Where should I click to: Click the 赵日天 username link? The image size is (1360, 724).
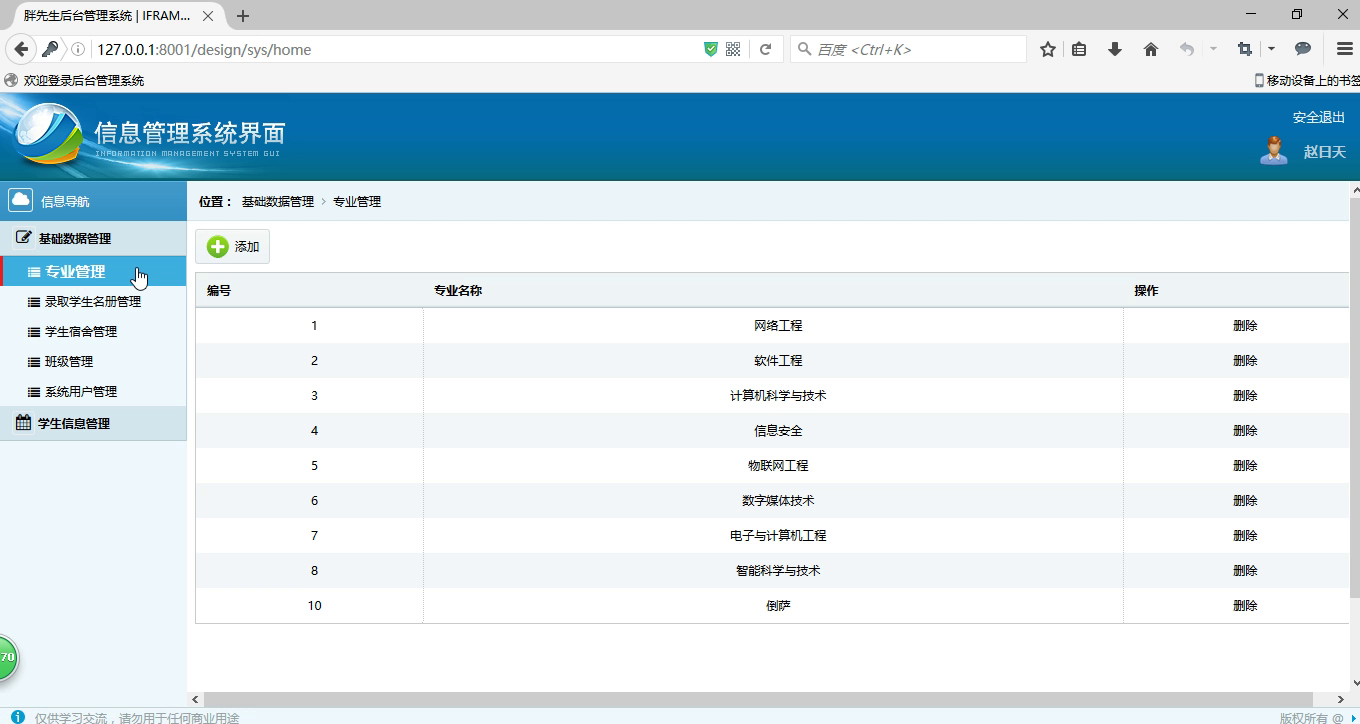pyautogui.click(x=1325, y=152)
